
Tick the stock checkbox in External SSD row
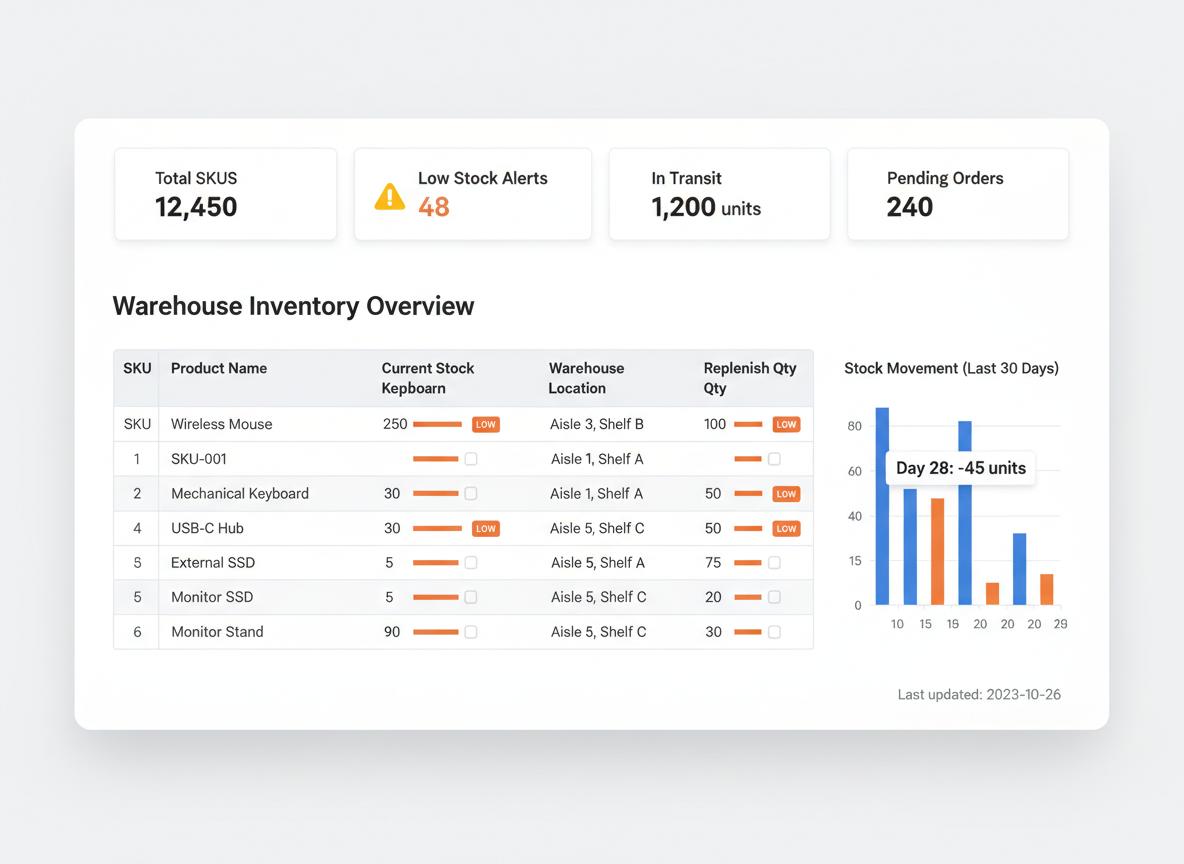click(x=470, y=563)
